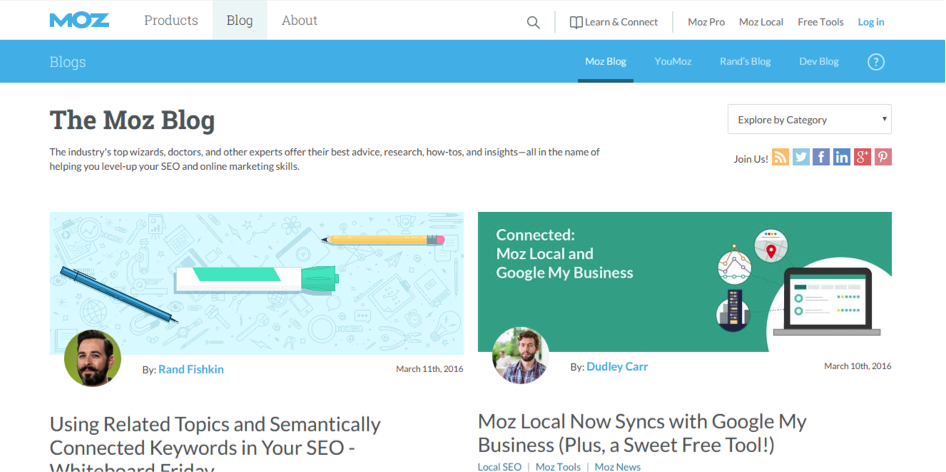The width and height of the screenshot is (946, 472).
Task: Open author link Dudley Carr
Action: pyautogui.click(x=617, y=366)
